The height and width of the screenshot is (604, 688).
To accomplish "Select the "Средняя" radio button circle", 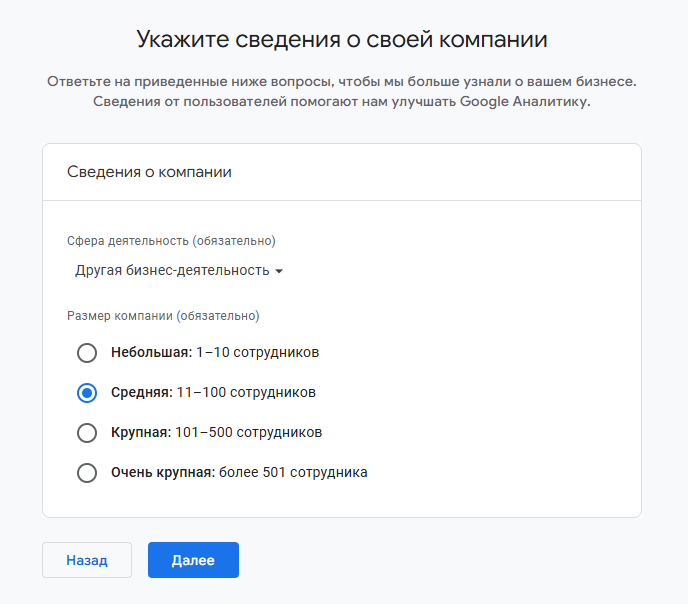I will tap(87, 393).
